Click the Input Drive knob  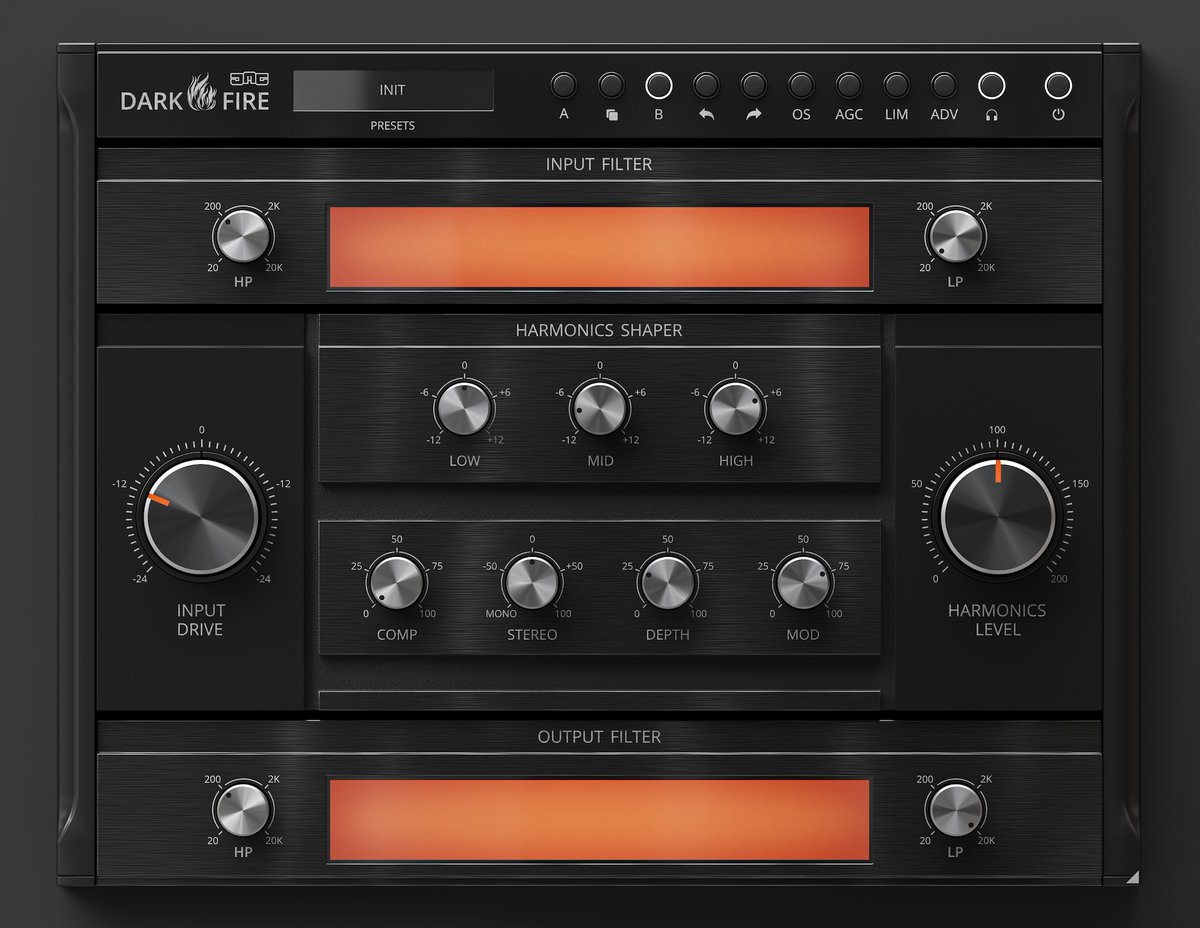[x=202, y=518]
